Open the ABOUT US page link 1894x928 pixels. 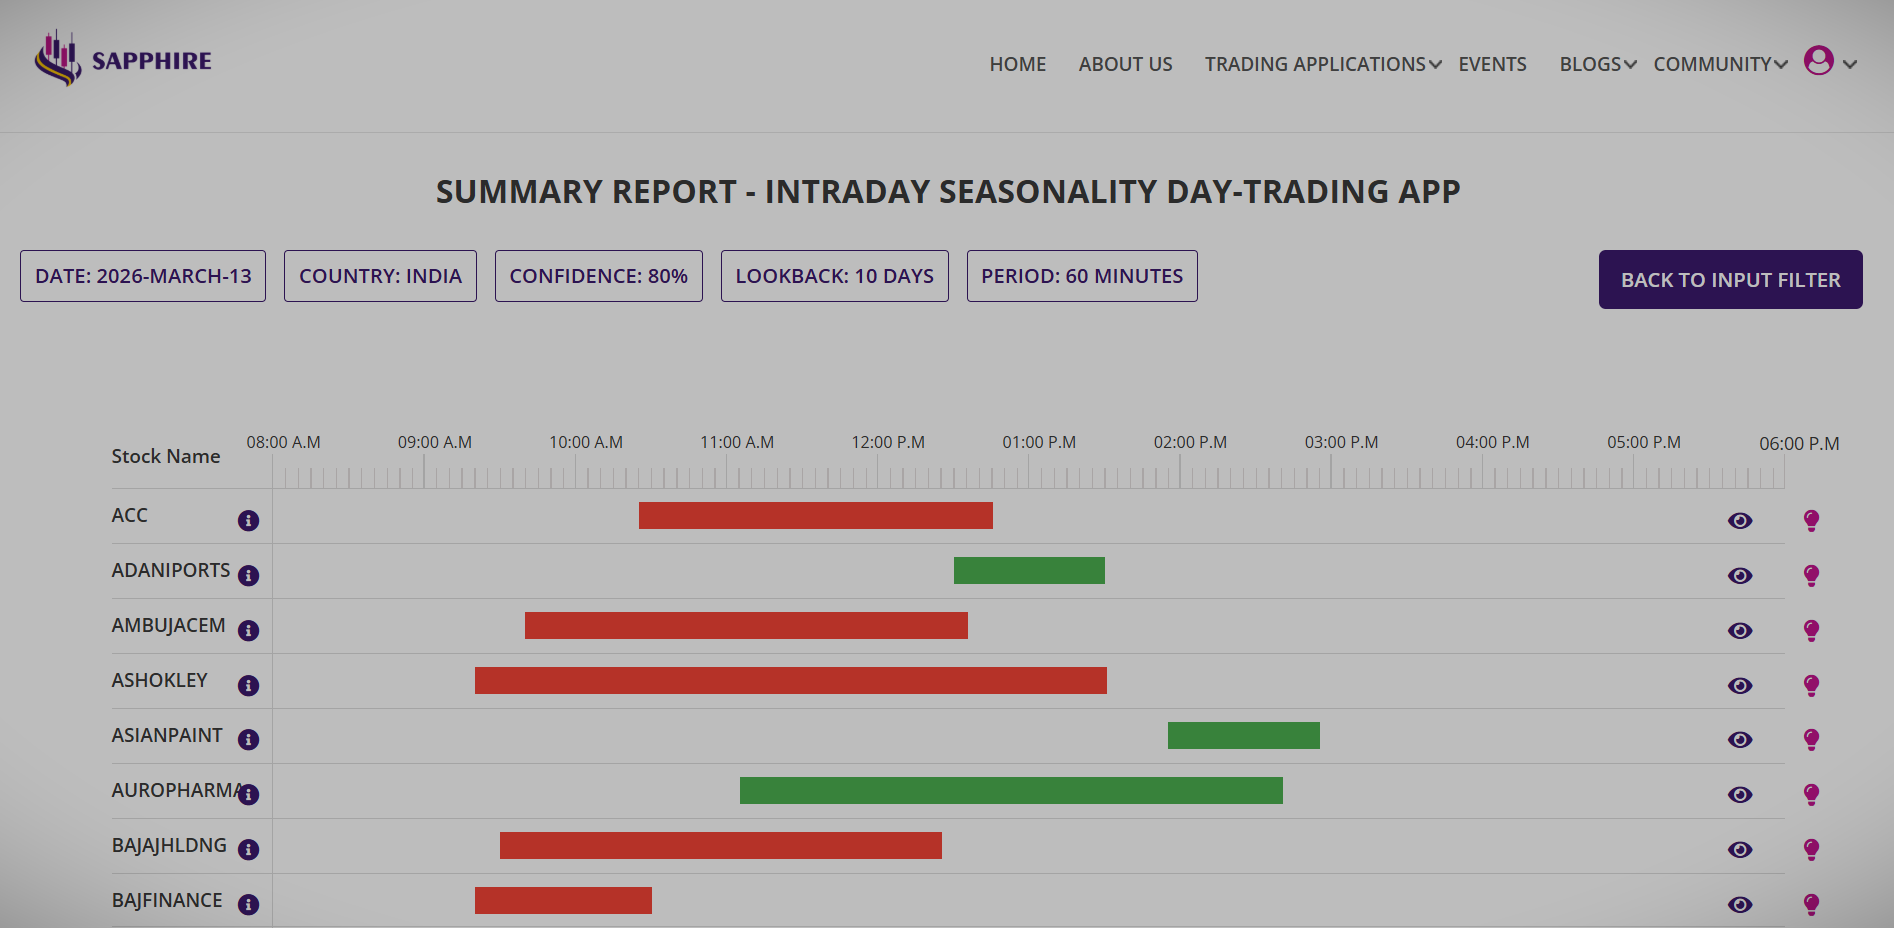click(1125, 63)
